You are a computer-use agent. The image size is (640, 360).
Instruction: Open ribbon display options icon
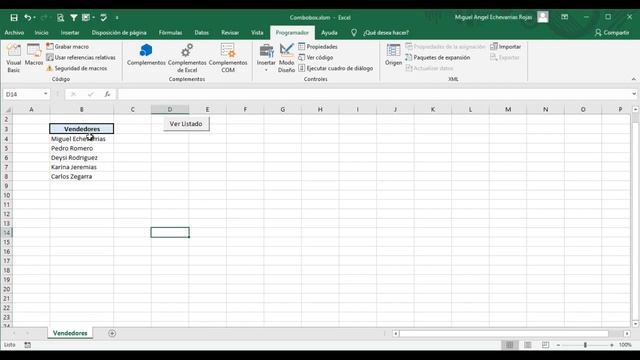click(564, 17)
